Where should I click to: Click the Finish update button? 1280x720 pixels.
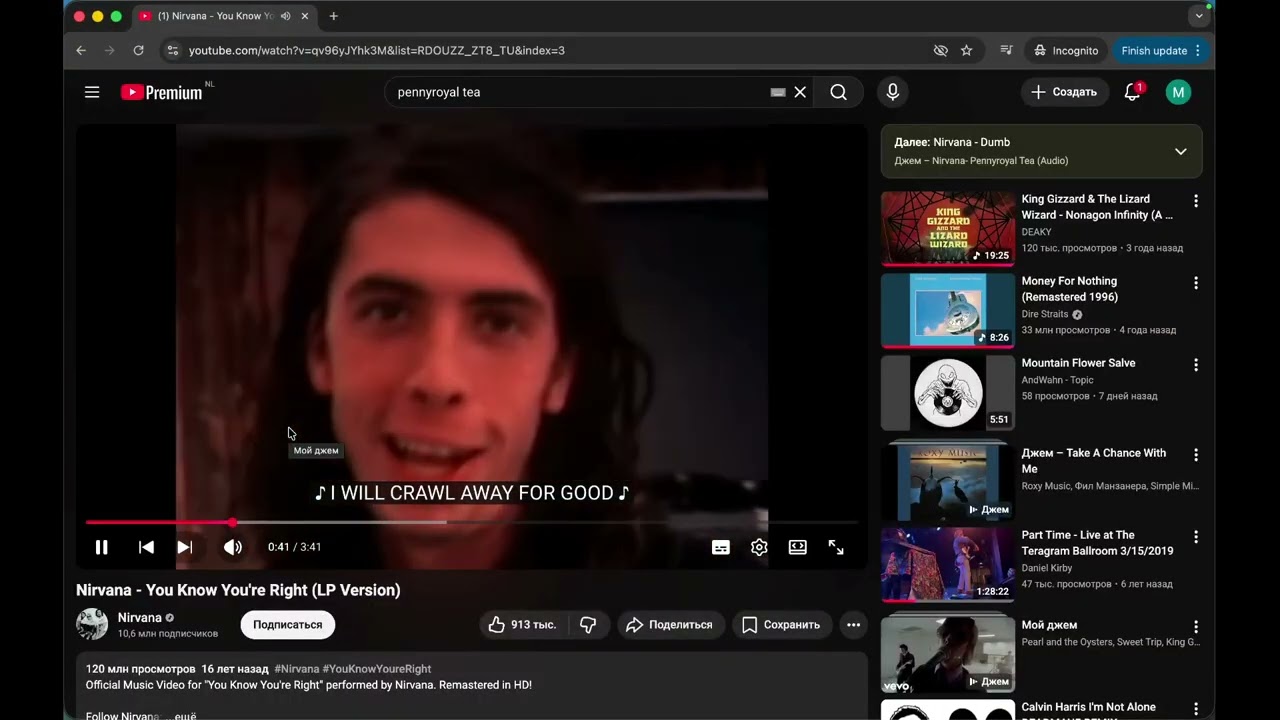pos(1160,50)
